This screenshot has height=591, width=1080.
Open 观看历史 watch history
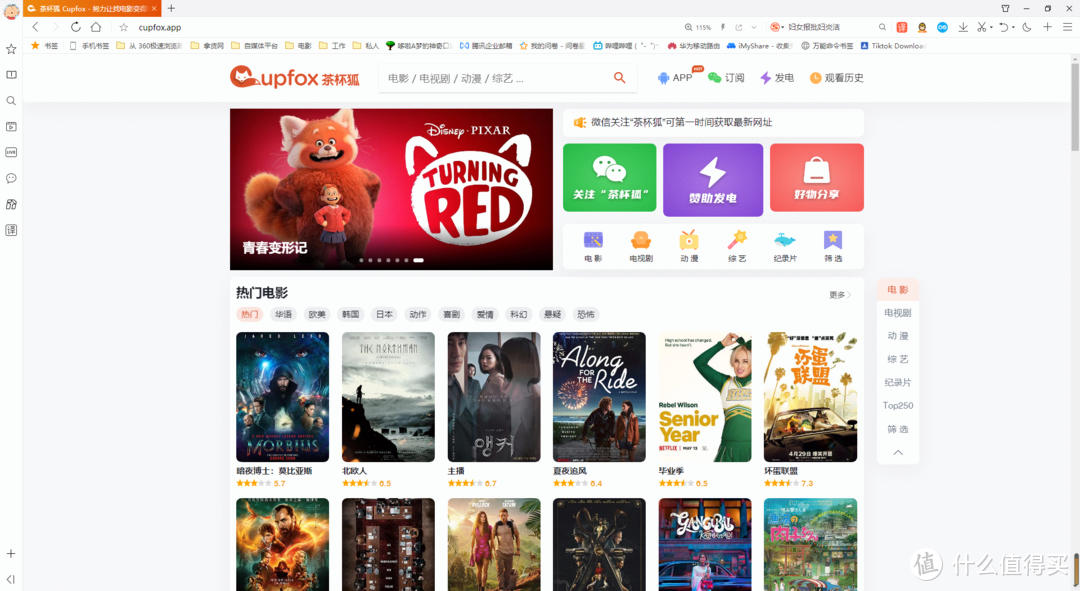[x=836, y=78]
